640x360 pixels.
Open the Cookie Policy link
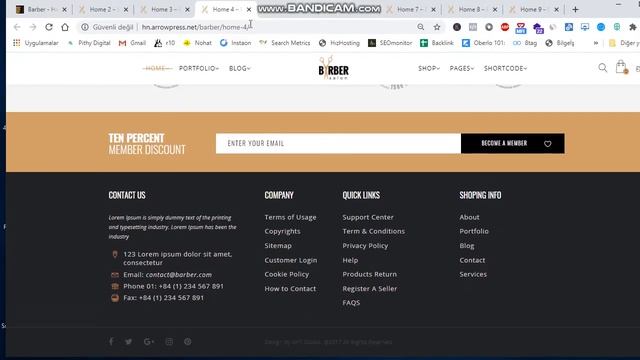pyautogui.click(x=287, y=274)
